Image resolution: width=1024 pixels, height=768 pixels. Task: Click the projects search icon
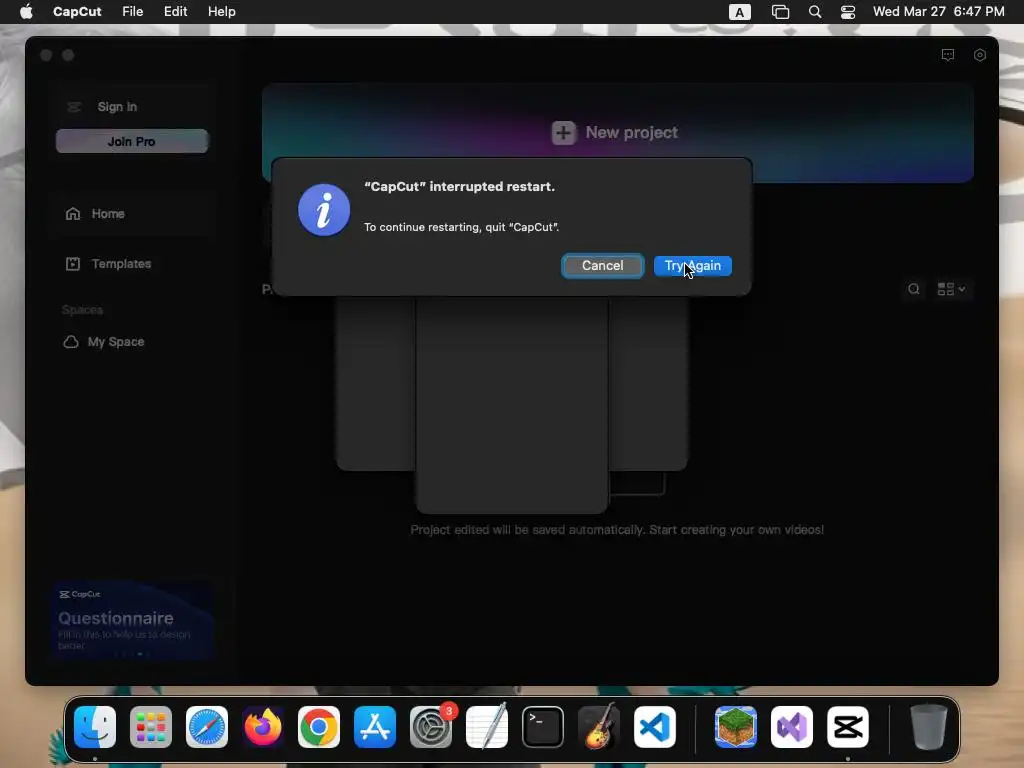914,289
